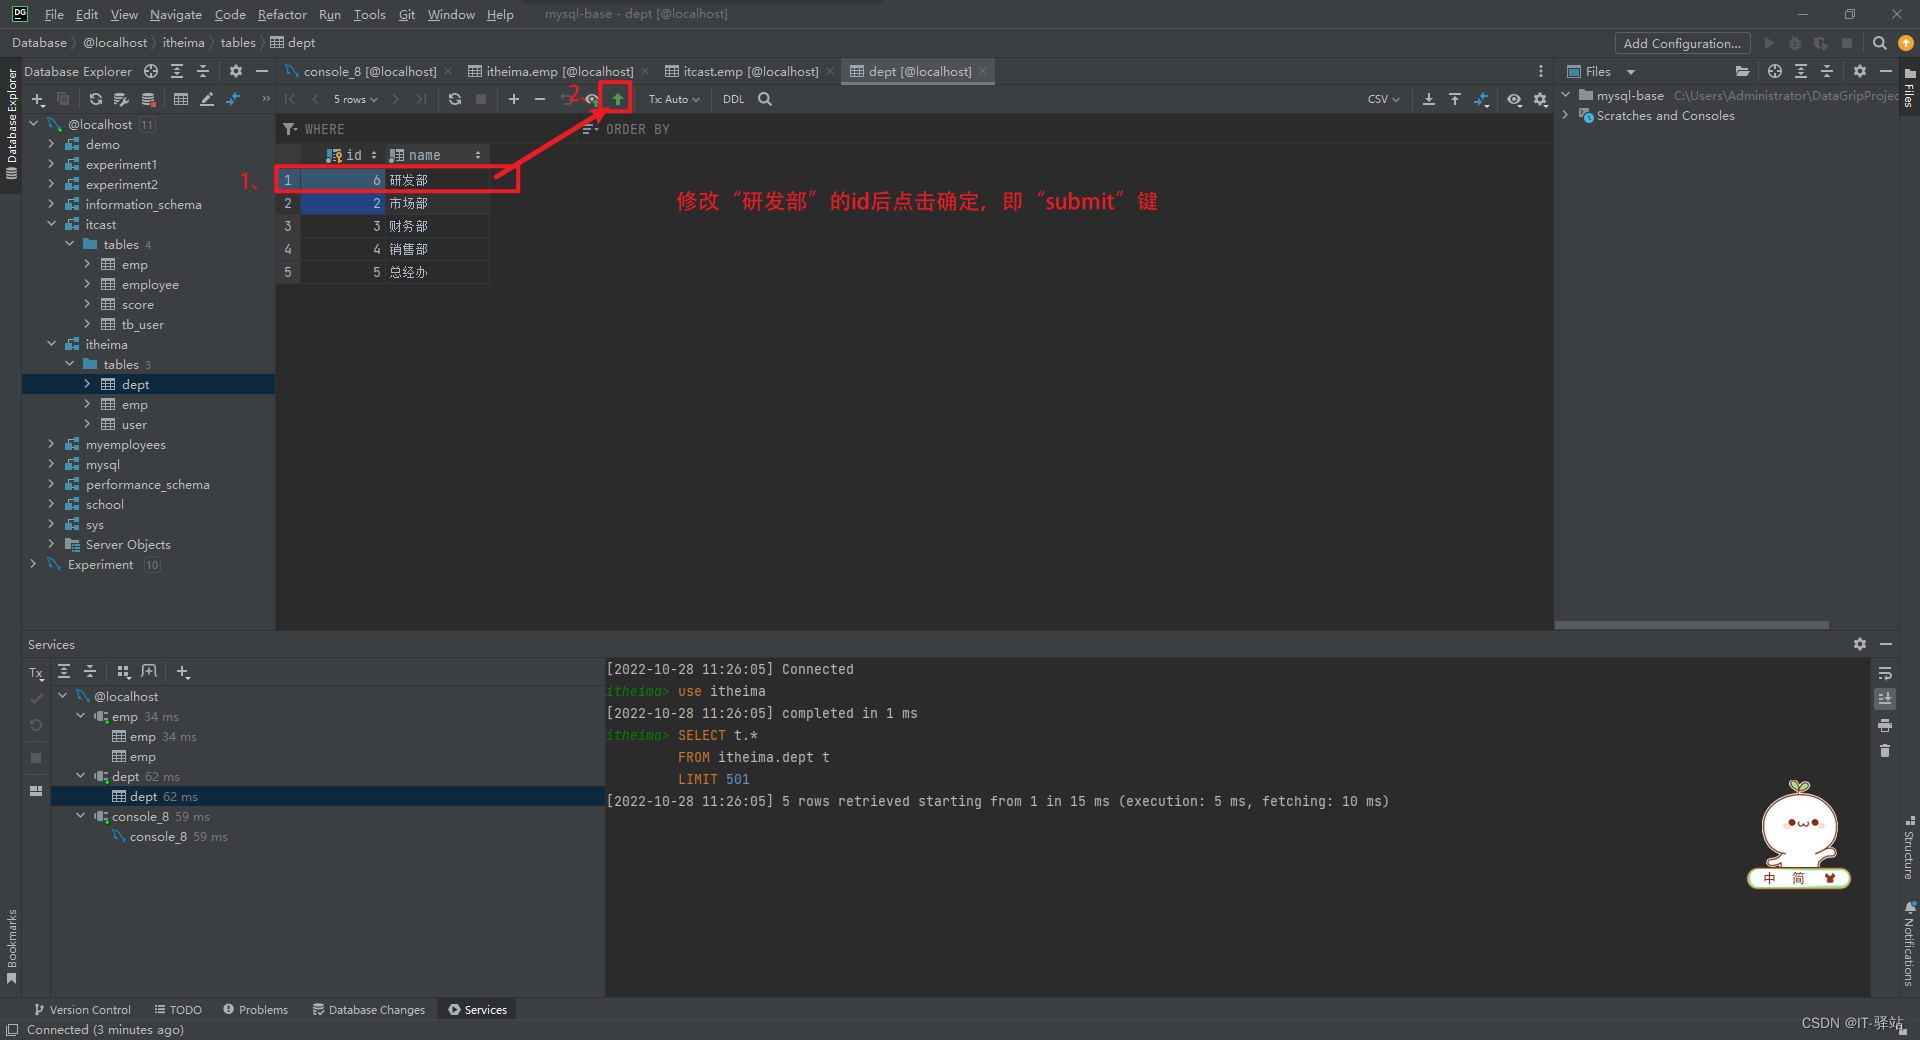Viewport: 1920px width, 1040px height.
Task: Click the New plus icon in Database Explorer
Action: 38,99
